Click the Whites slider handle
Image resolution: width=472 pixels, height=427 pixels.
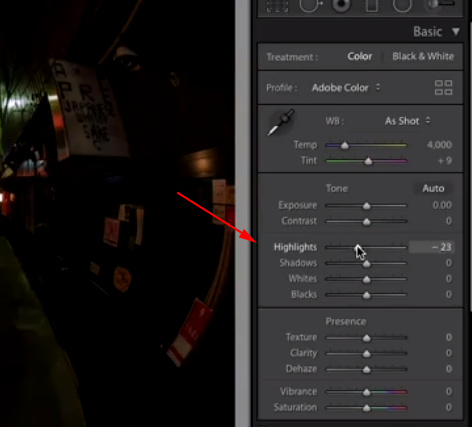tap(366, 279)
